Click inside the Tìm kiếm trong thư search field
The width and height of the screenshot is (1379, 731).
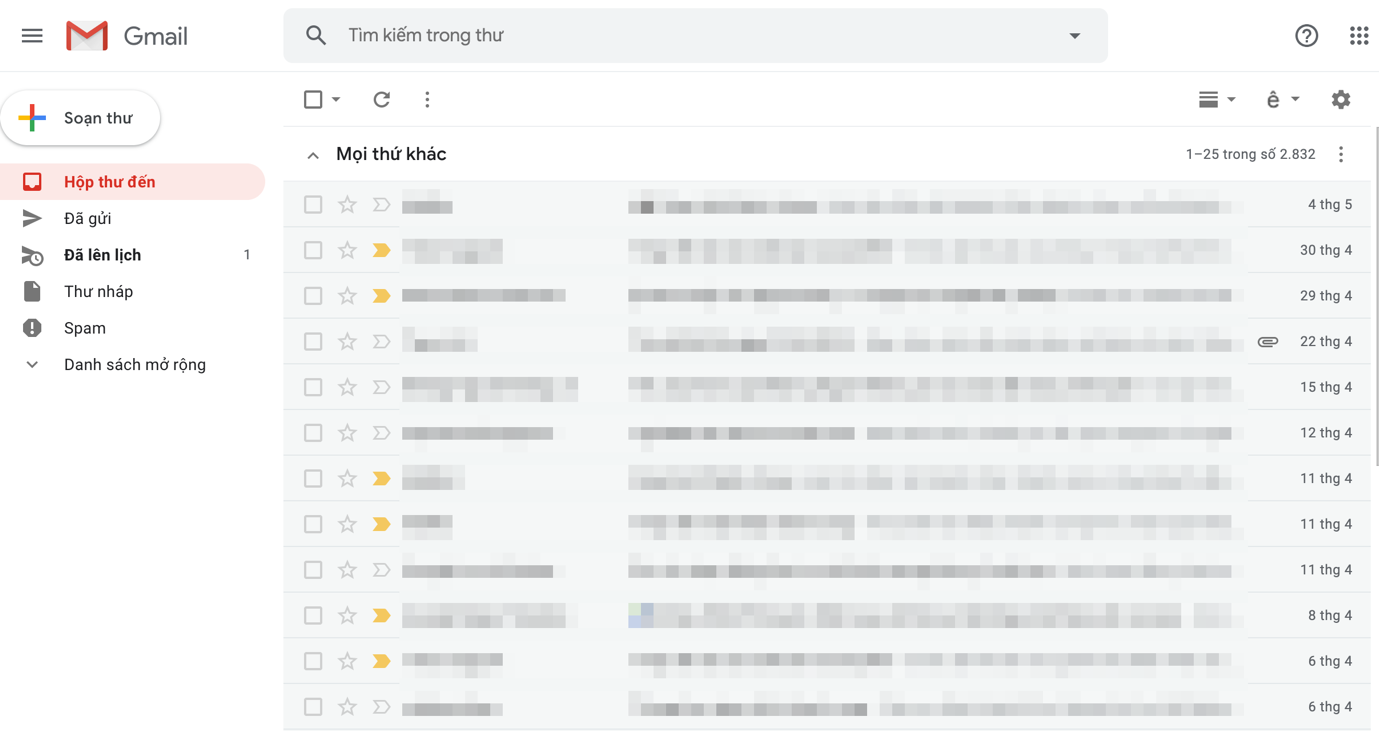600,35
